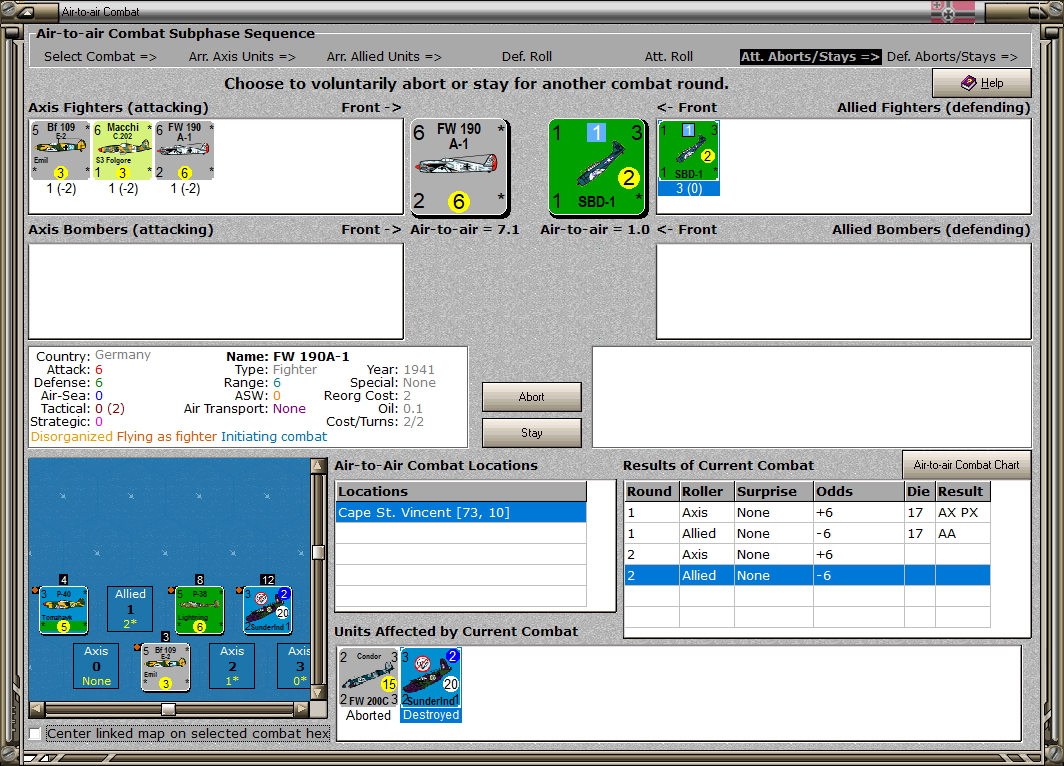Click the Die column header

[x=919, y=491]
